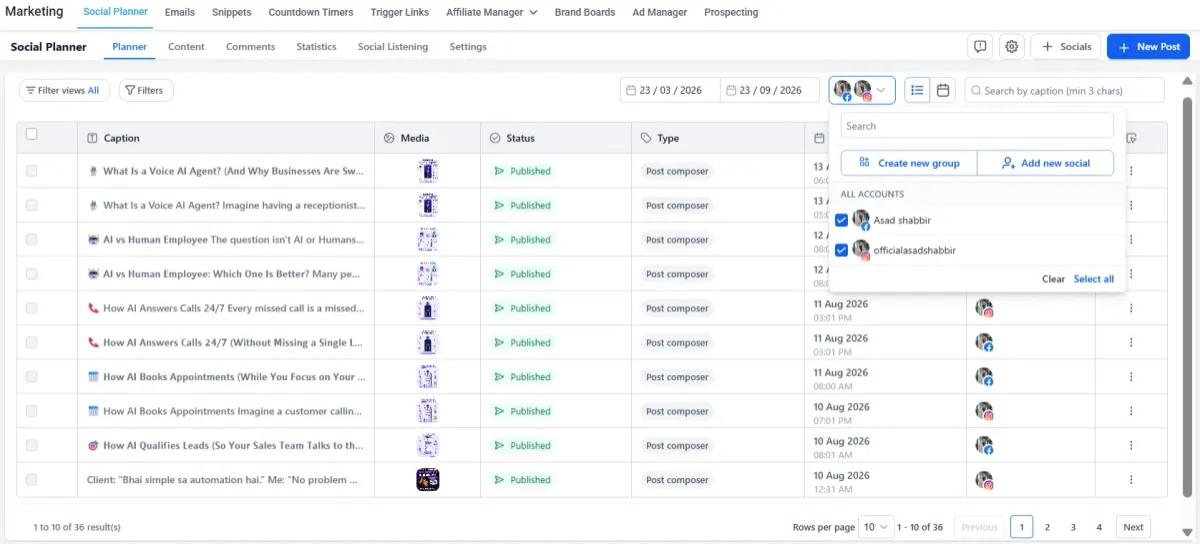Click three-dot menu for first Voice AI Agent row

pos(1131,171)
